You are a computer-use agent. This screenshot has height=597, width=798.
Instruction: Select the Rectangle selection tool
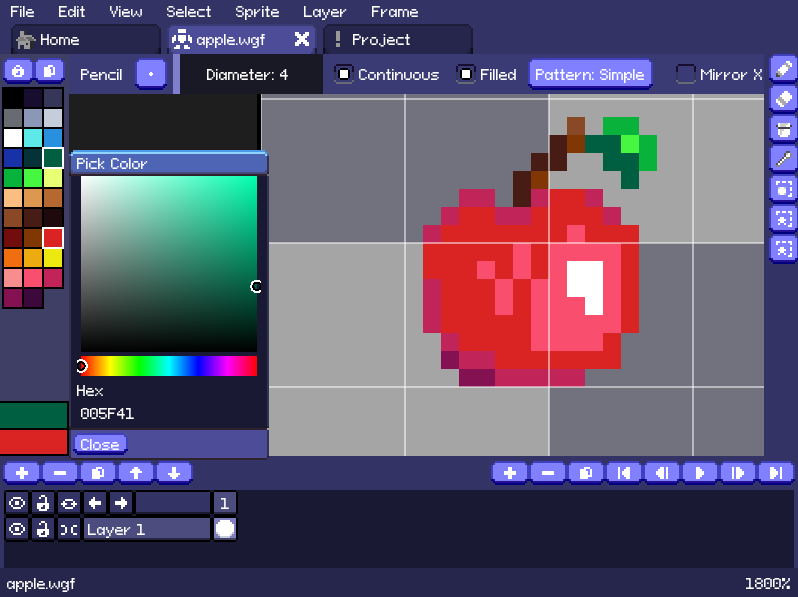point(784,188)
